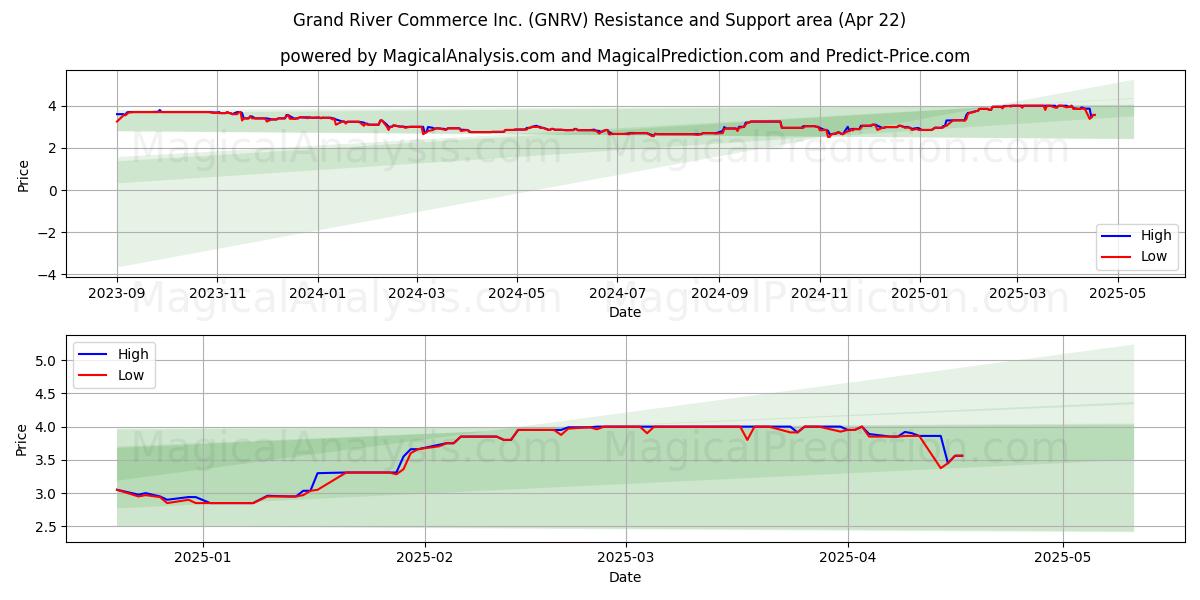Click the '2024-09' x-axis label in the top chart
Viewport: 1200px width, 600px height.
click(x=719, y=294)
